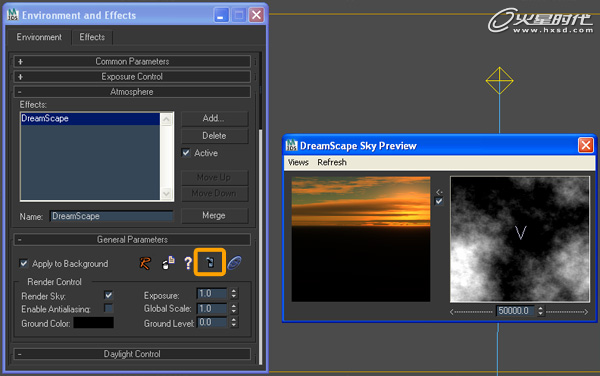The width and height of the screenshot is (600, 376).
Task: Collapse the Daylight Control rollout
Action: click(132, 354)
